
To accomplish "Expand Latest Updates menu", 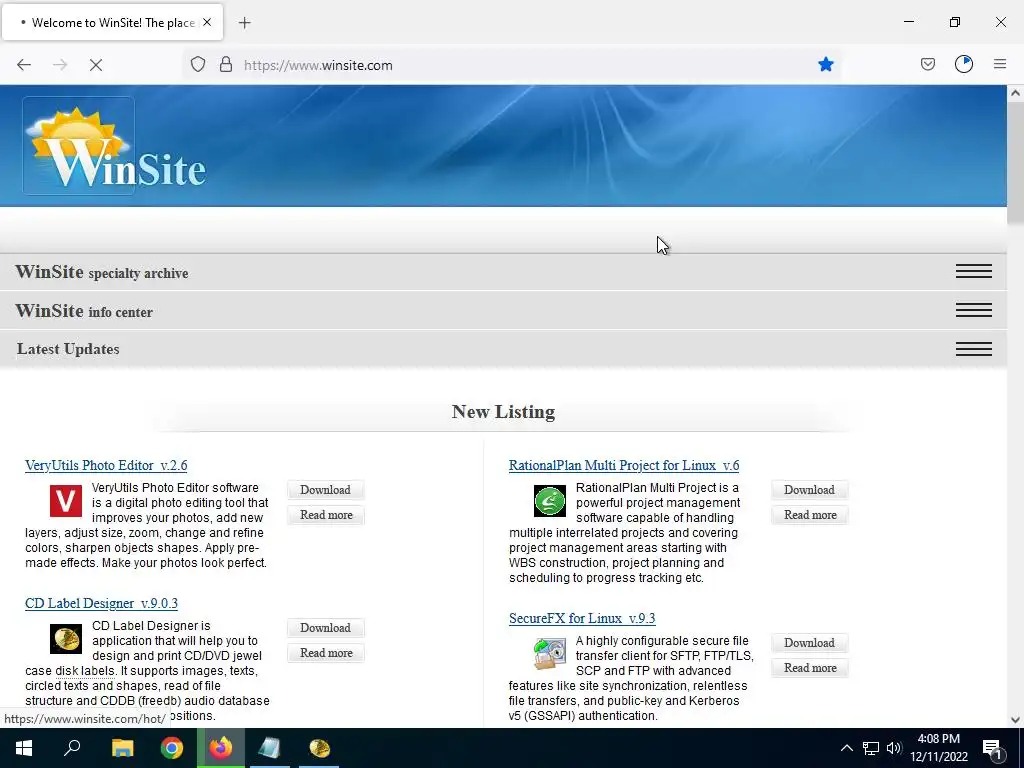I will click(x=974, y=349).
